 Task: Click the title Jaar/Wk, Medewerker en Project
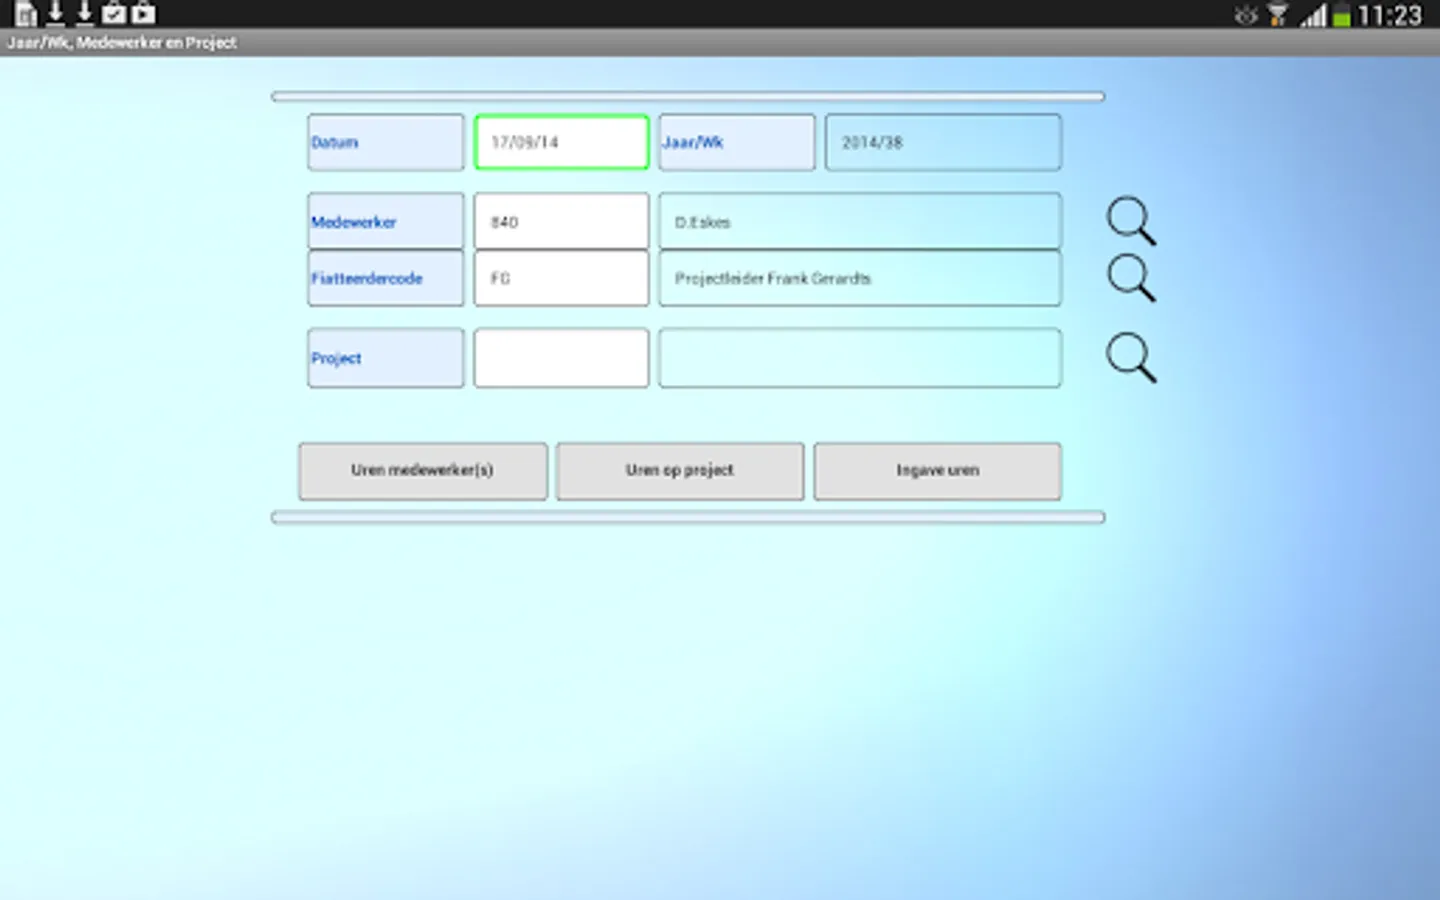click(x=122, y=43)
